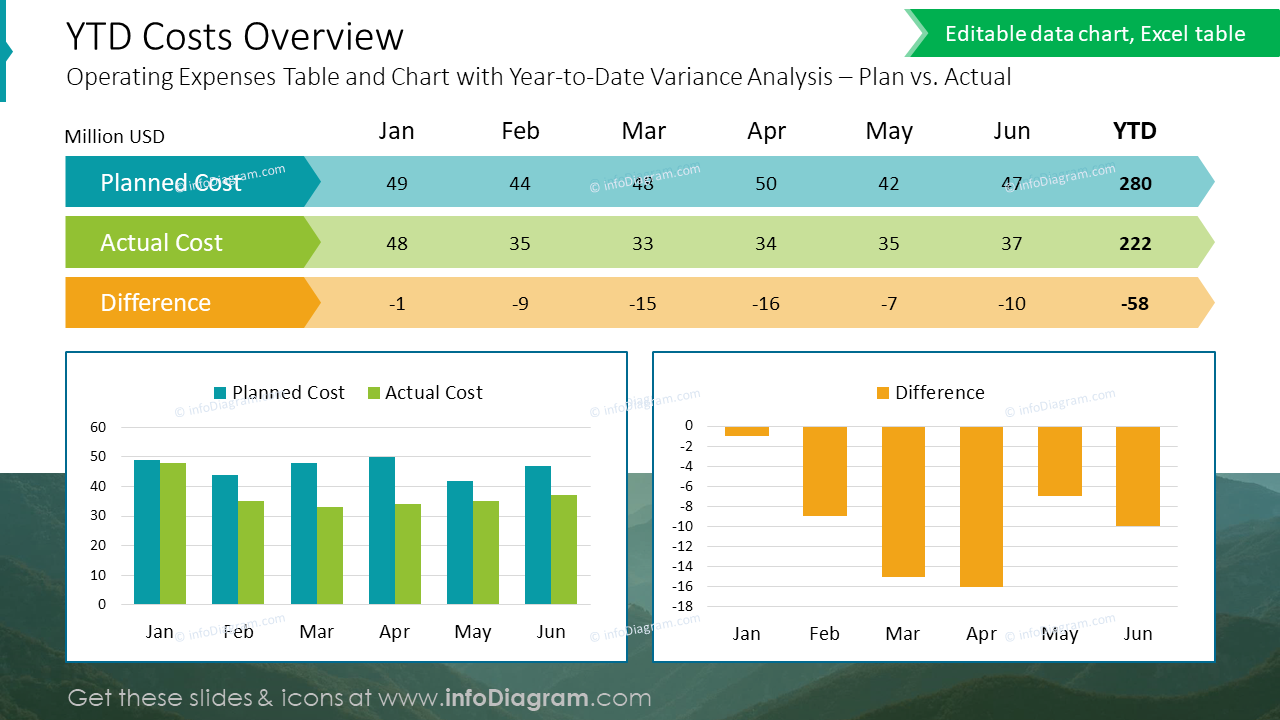Expand the YTD column header
This screenshot has height=720, width=1280.
pos(1135,130)
